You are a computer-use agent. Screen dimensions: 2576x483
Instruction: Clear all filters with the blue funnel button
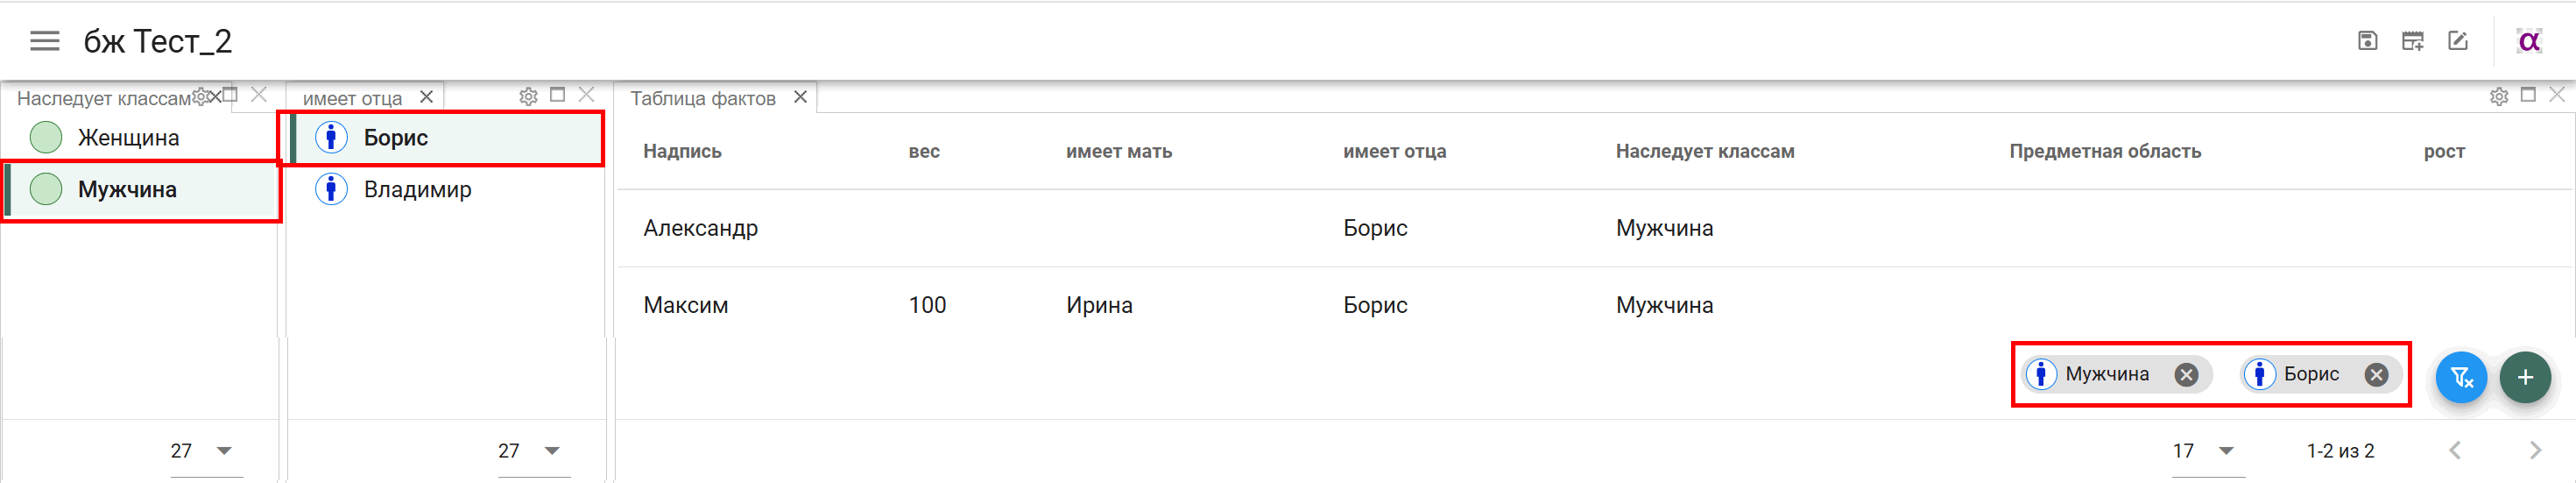click(2461, 377)
